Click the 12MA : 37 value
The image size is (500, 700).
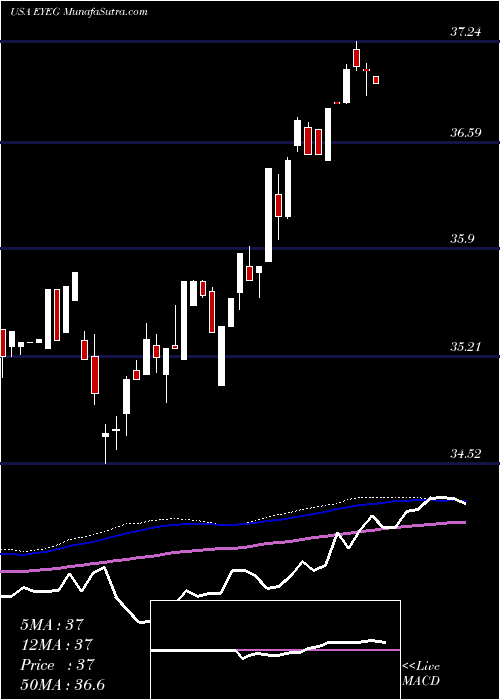pyautogui.click(x=56, y=644)
